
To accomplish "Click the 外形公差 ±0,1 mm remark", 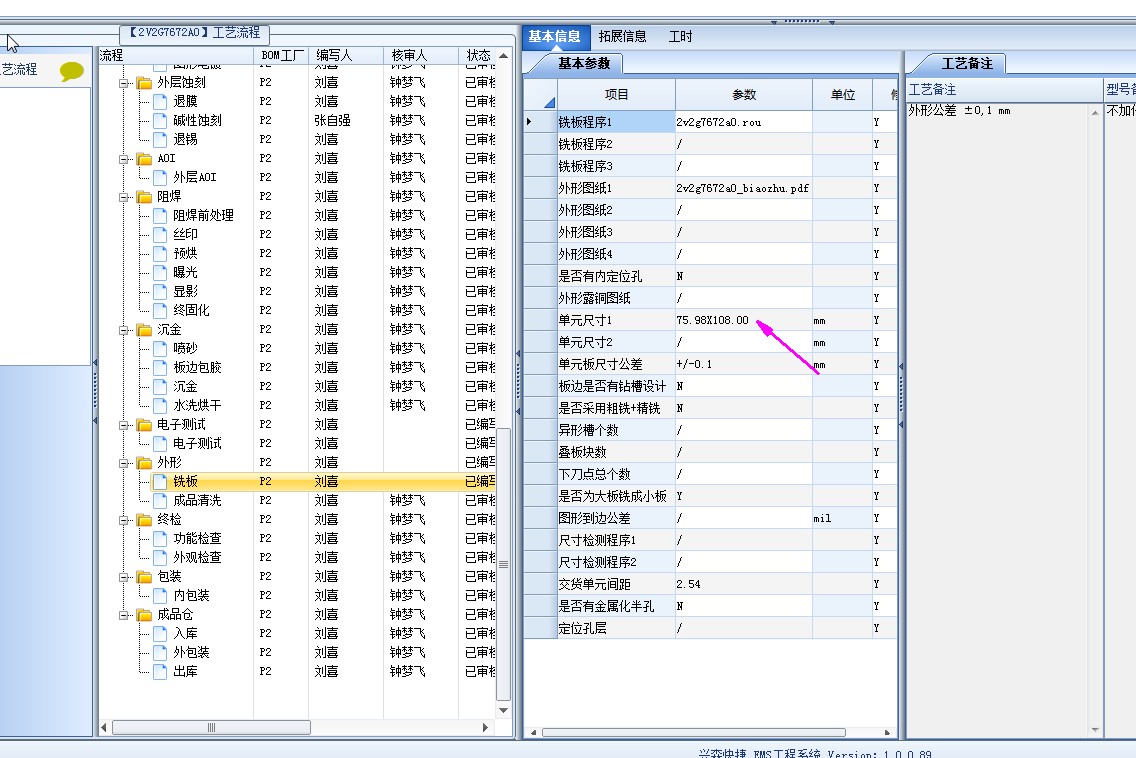I will (959, 110).
